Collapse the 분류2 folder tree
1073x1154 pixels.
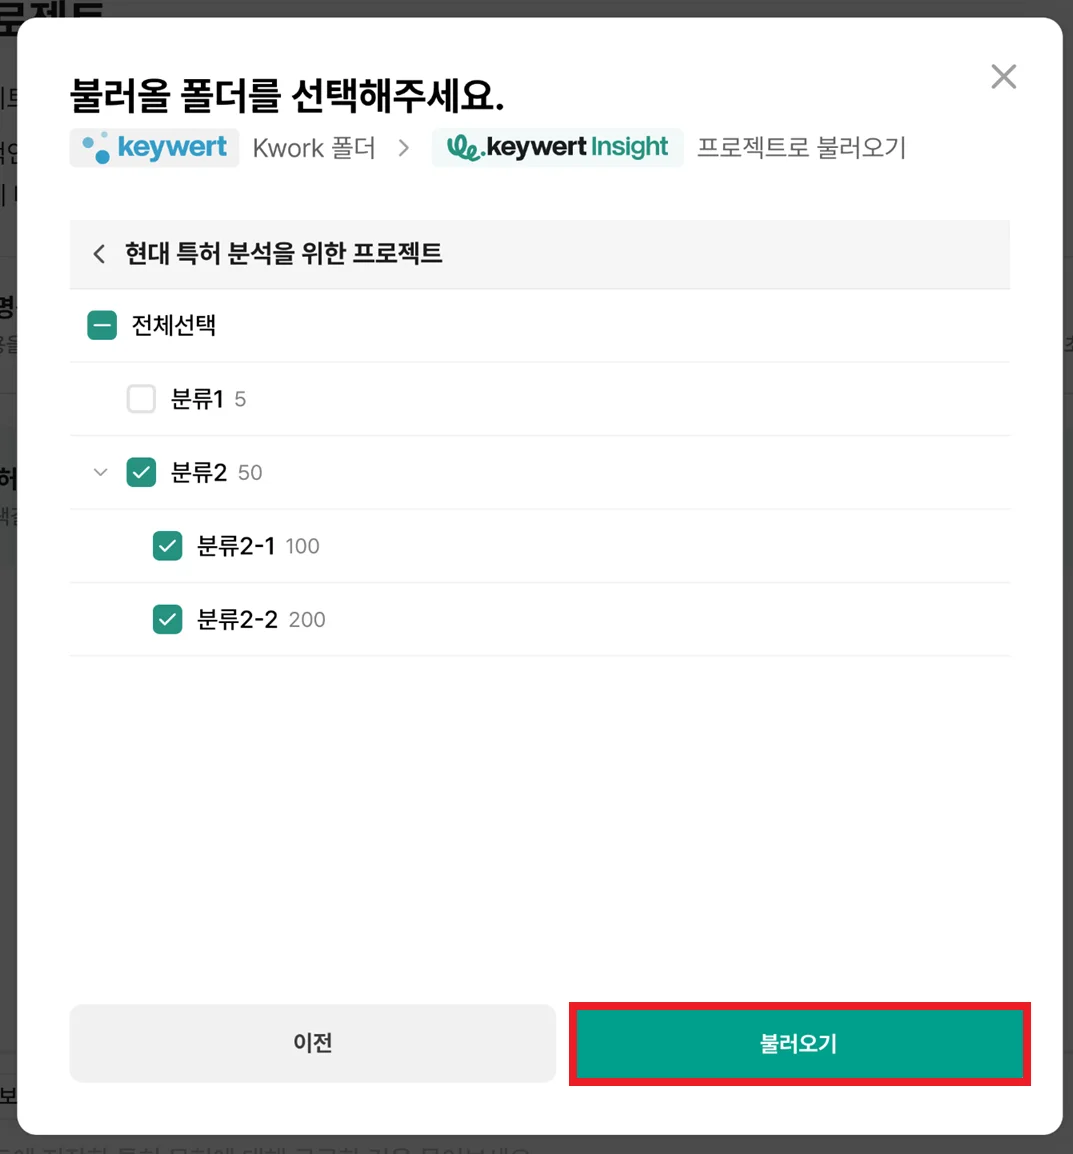100,472
